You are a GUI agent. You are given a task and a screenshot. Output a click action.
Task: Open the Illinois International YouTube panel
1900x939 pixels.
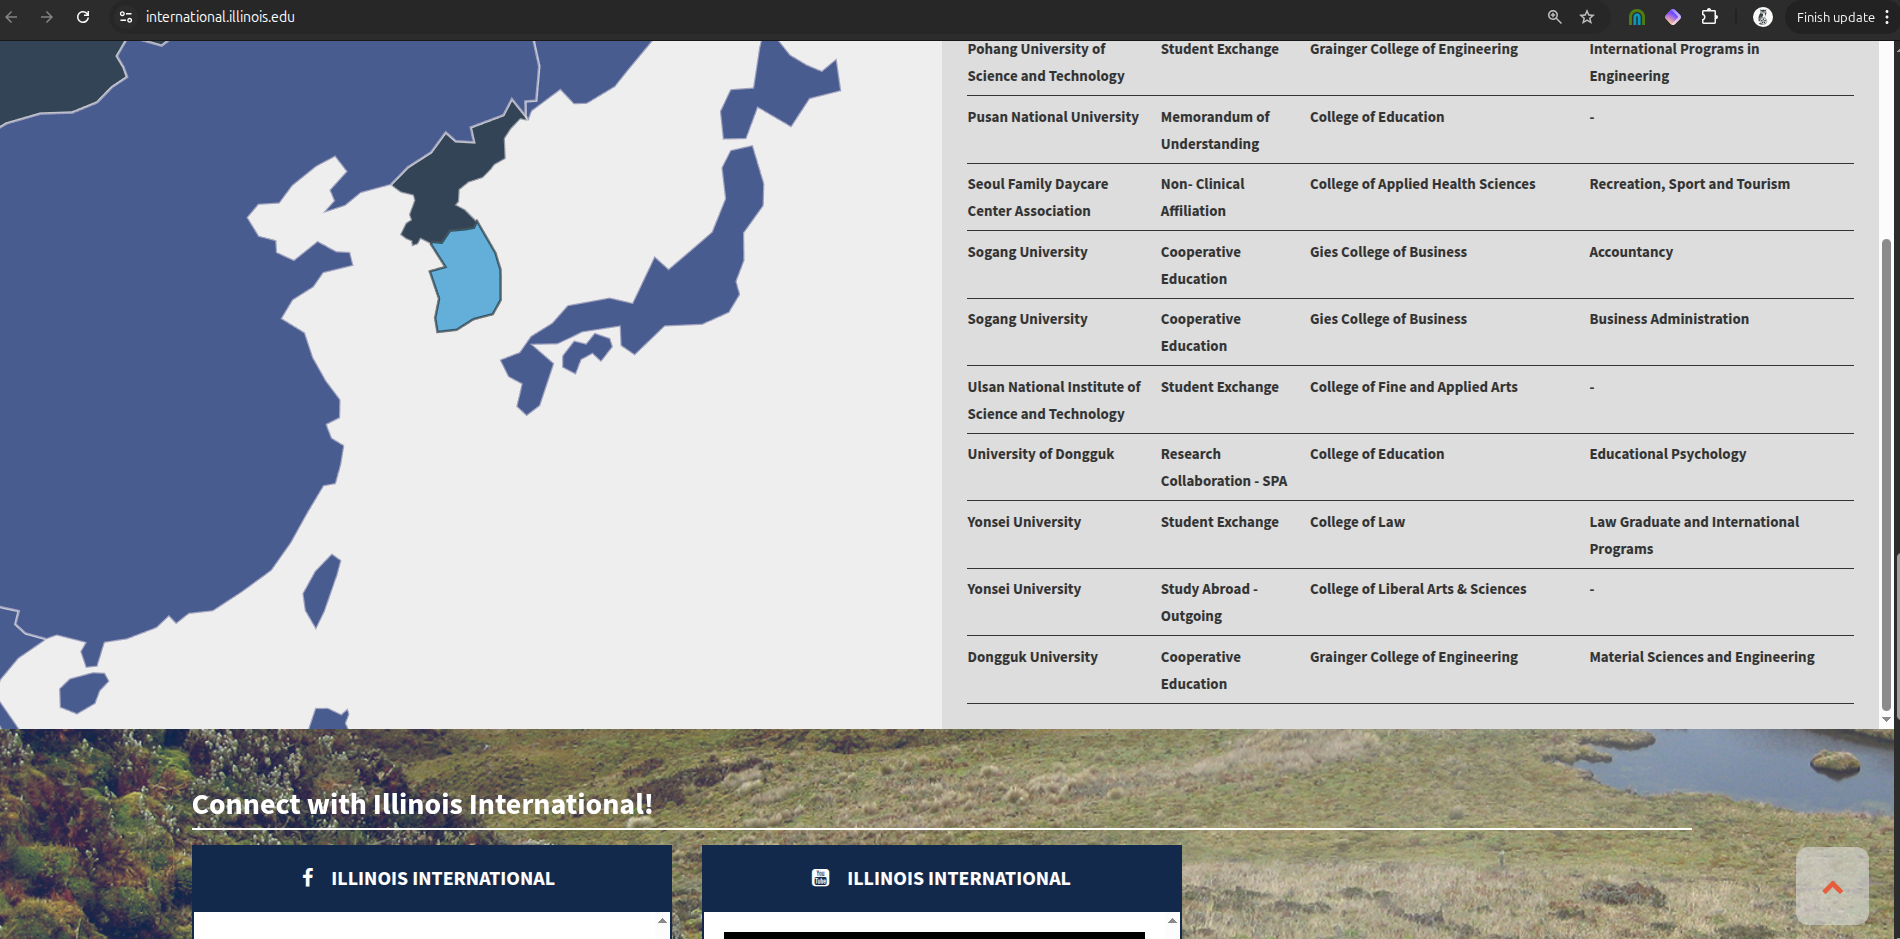(942, 878)
